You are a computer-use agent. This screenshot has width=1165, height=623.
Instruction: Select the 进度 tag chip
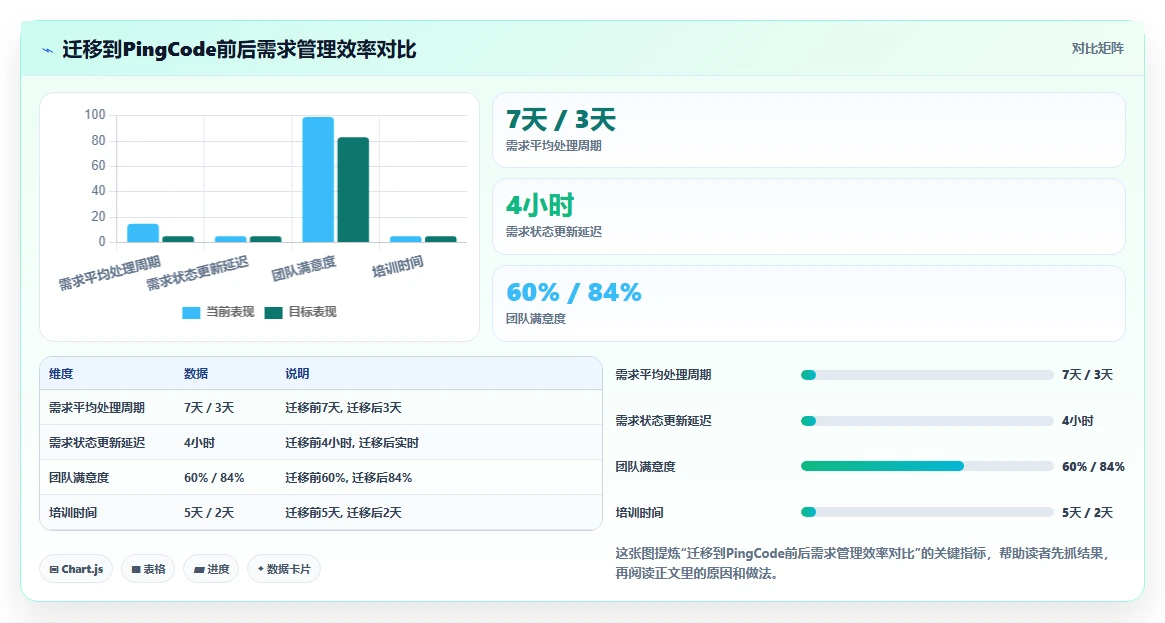point(211,569)
